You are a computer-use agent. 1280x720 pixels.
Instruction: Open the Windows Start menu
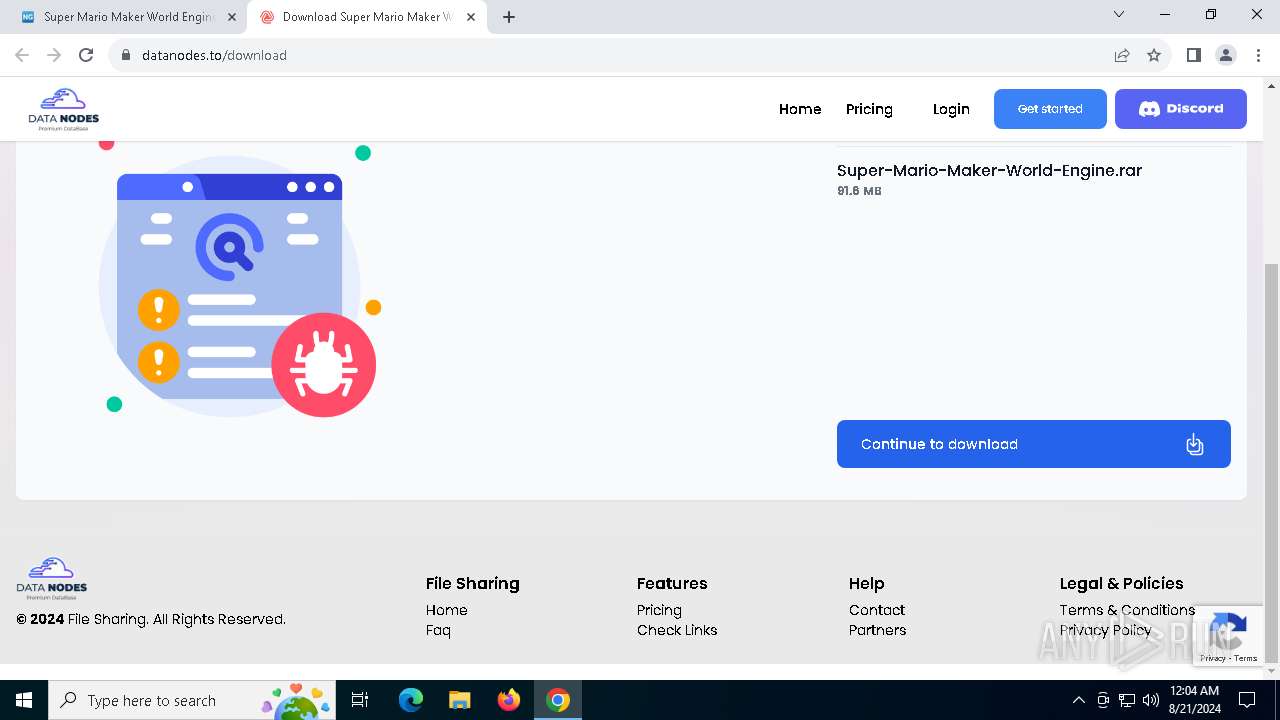[24, 700]
